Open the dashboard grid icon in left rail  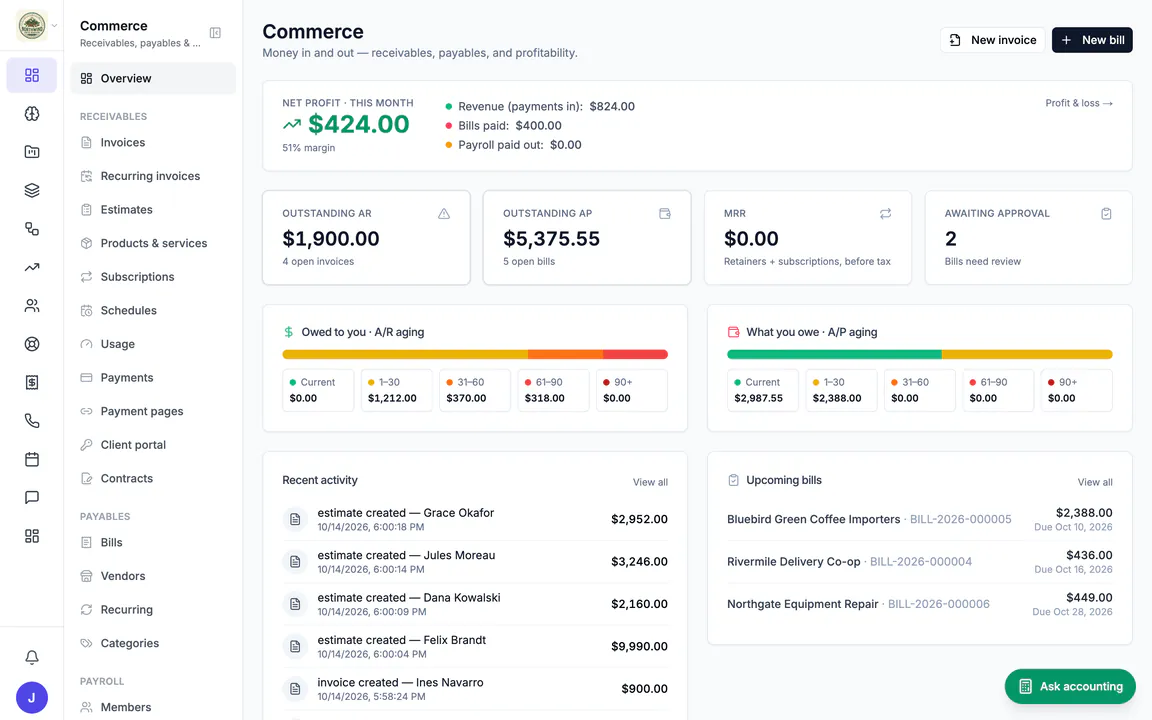click(x=32, y=75)
